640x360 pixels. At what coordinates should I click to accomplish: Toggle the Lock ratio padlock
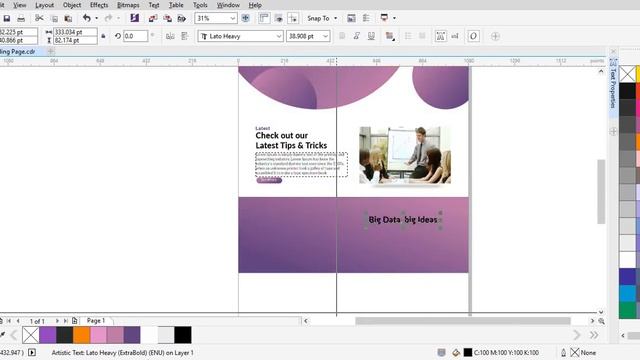[103, 36]
